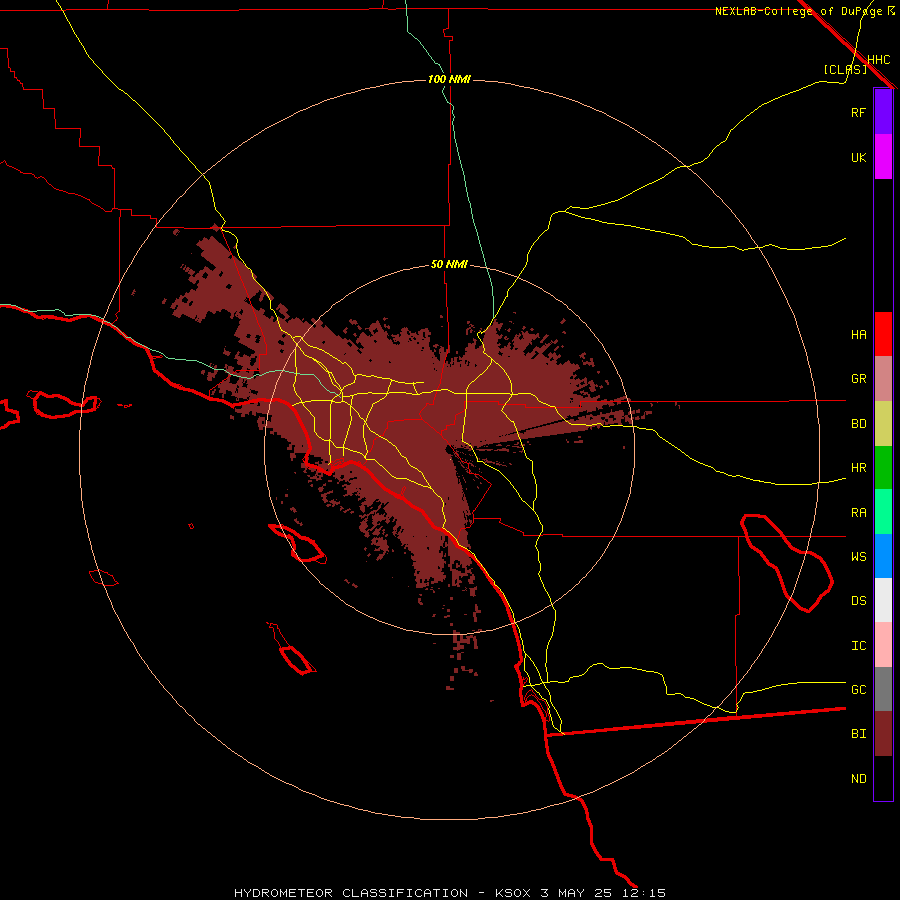The width and height of the screenshot is (900, 900).
Task: Select the DS white legend swatch
Action: point(883,600)
